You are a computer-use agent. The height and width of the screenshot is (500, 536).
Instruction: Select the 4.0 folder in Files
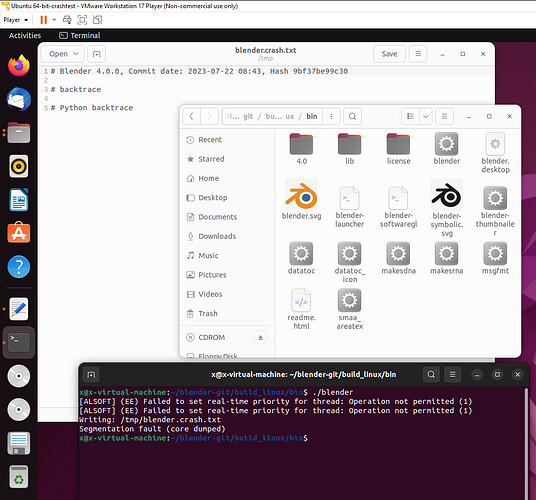point(301,149)
